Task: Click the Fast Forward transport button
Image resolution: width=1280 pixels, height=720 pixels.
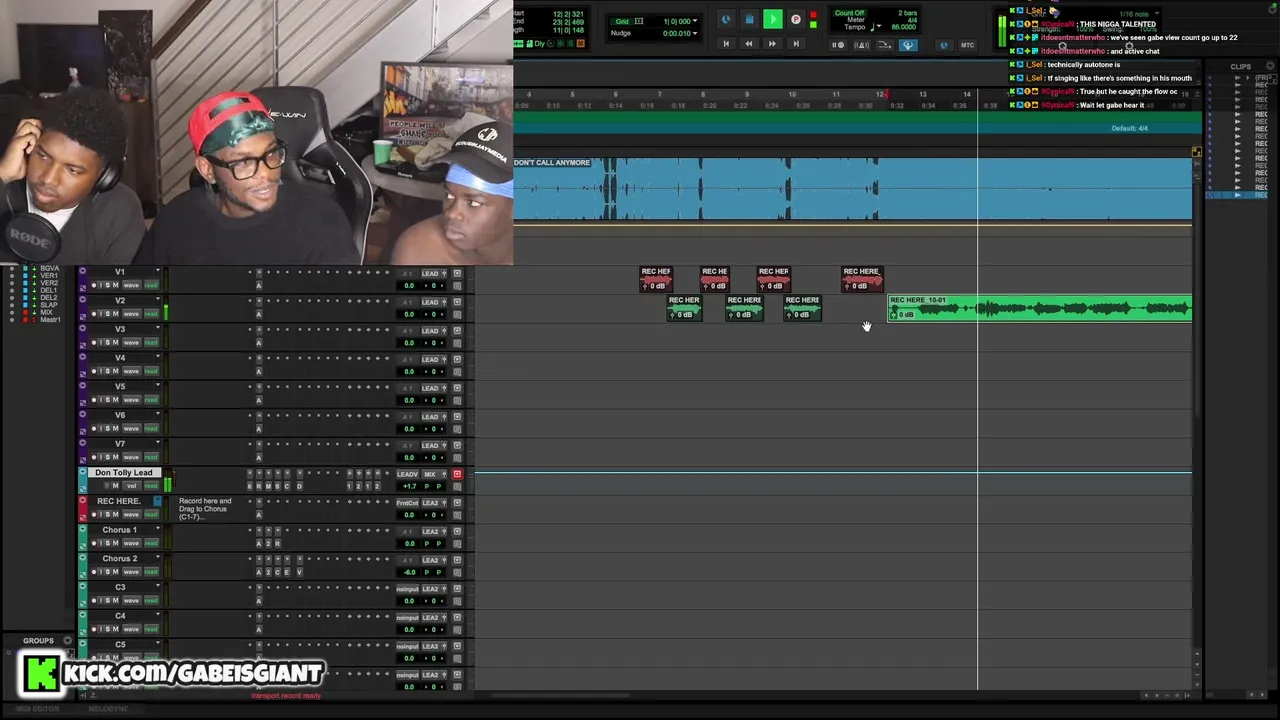Action: 772,44
